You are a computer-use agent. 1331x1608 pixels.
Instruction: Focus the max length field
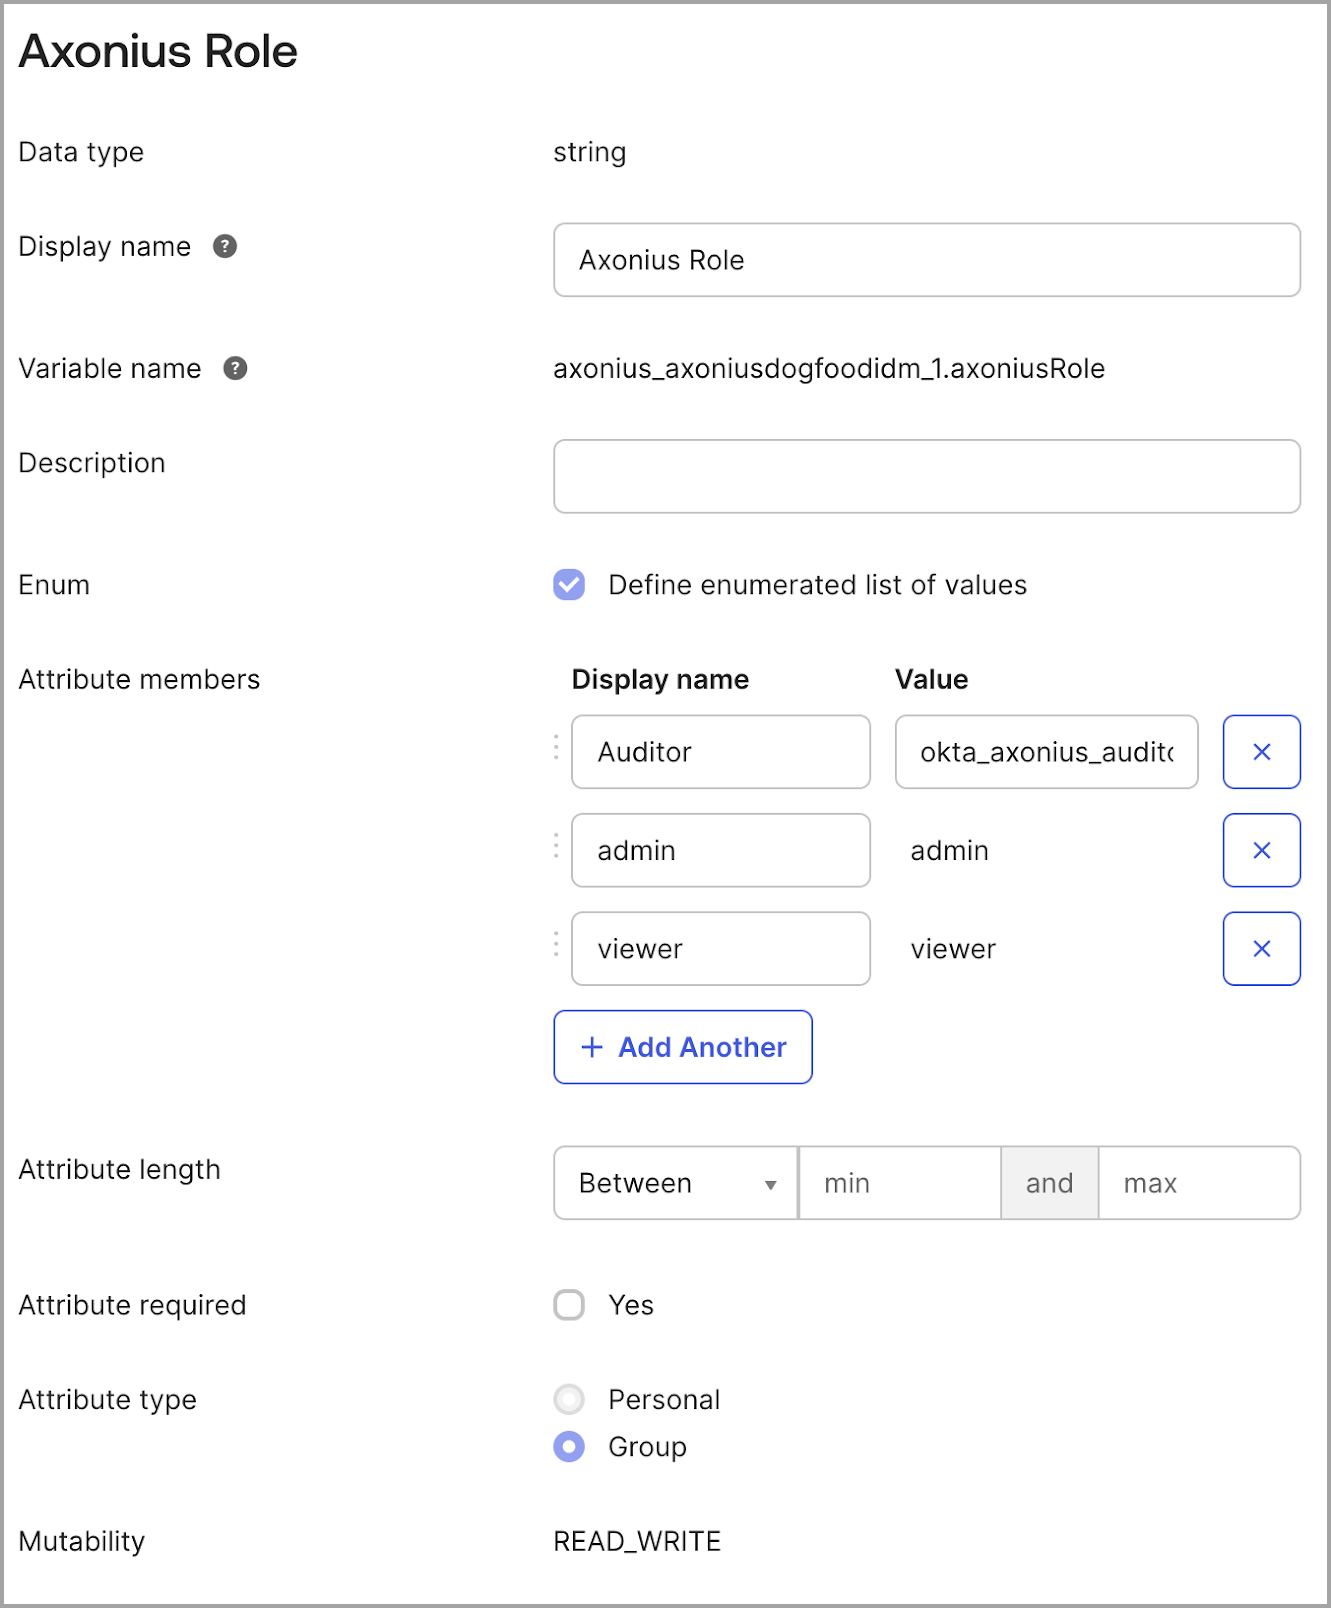click(1199, 1183)
